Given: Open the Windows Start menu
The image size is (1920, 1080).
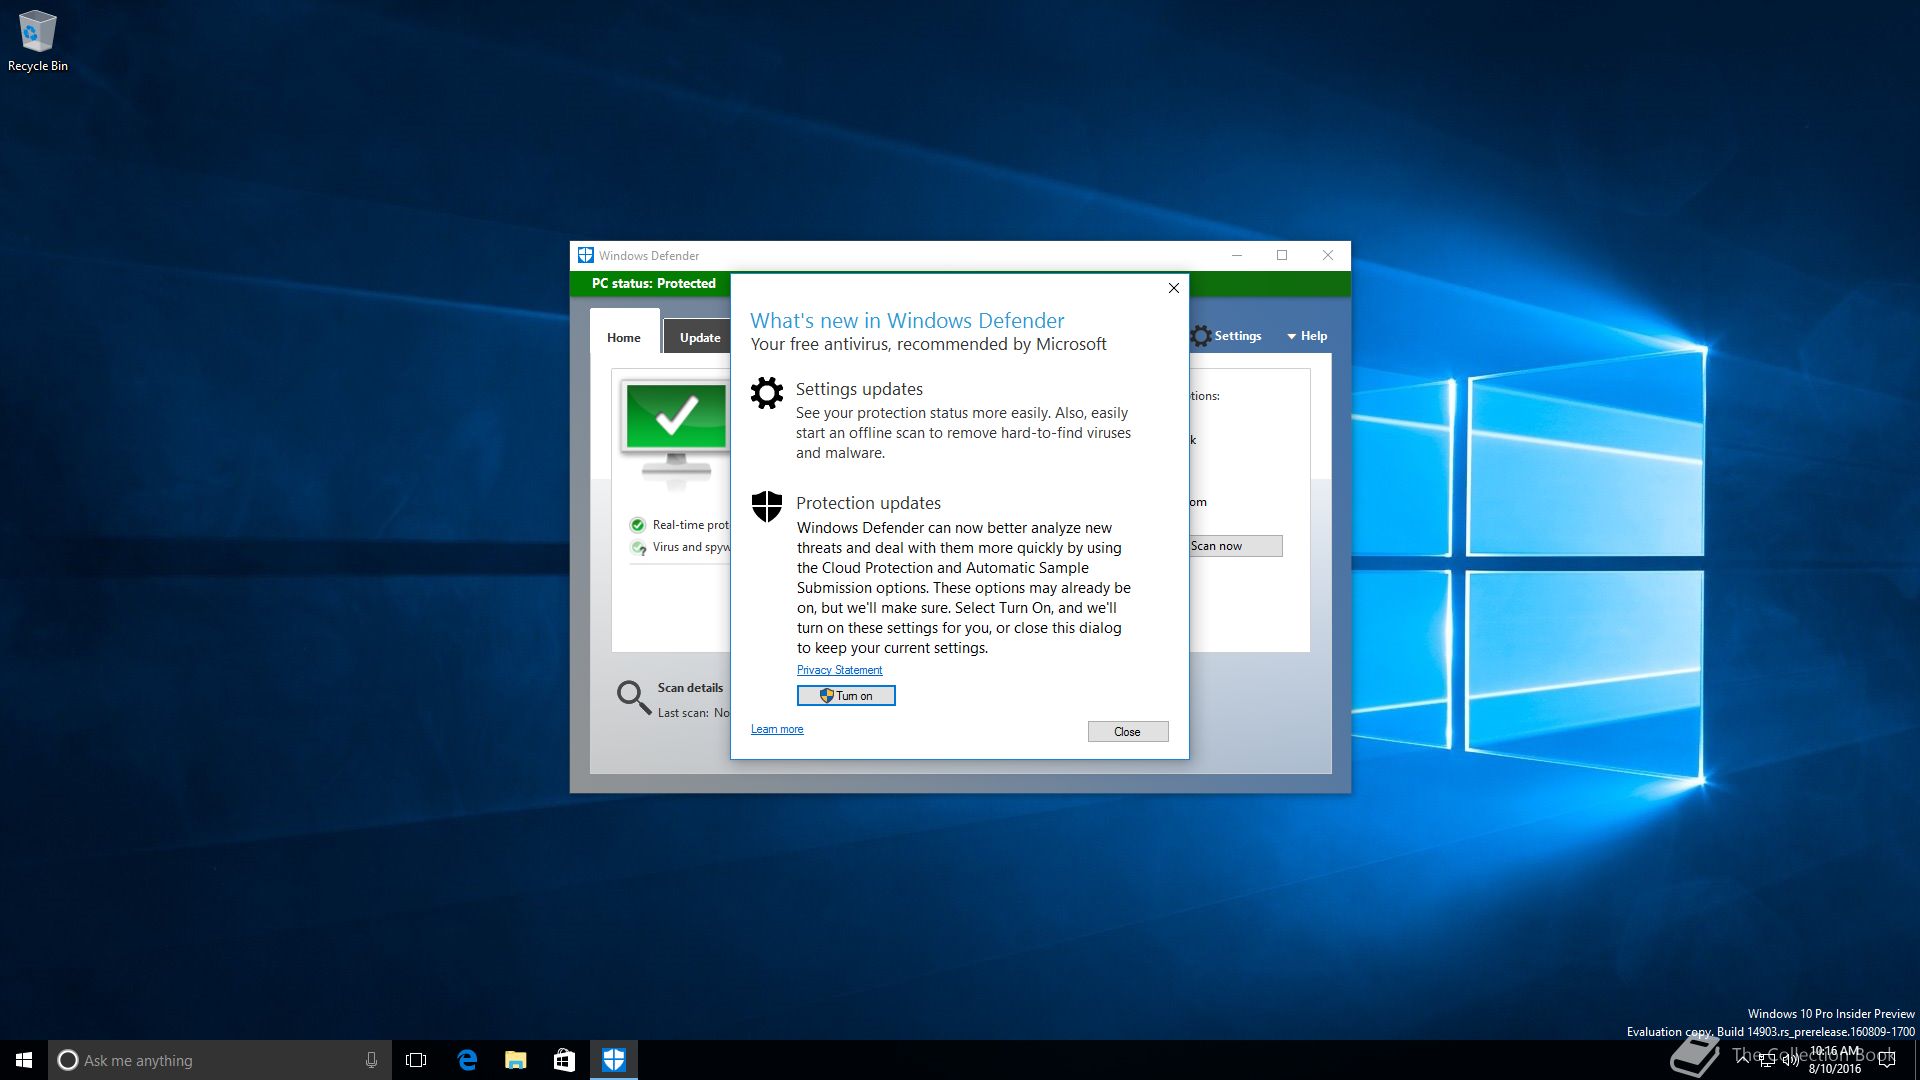Looking at the screenshot, I should pos(24,1060).
